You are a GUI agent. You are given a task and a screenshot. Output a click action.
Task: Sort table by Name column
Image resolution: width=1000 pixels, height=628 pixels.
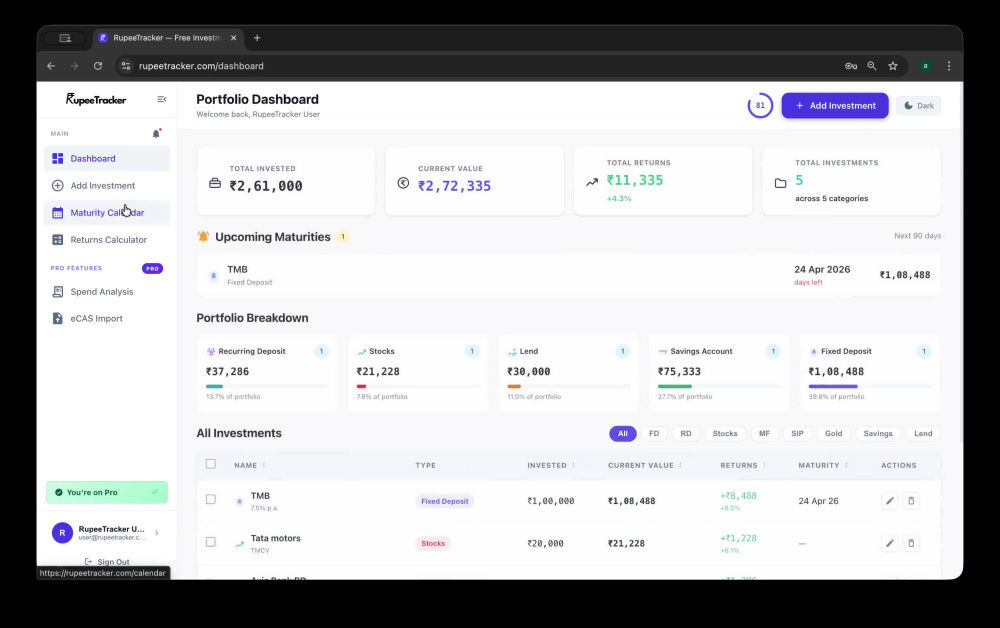pyautogui.click(x=249, y=465)
